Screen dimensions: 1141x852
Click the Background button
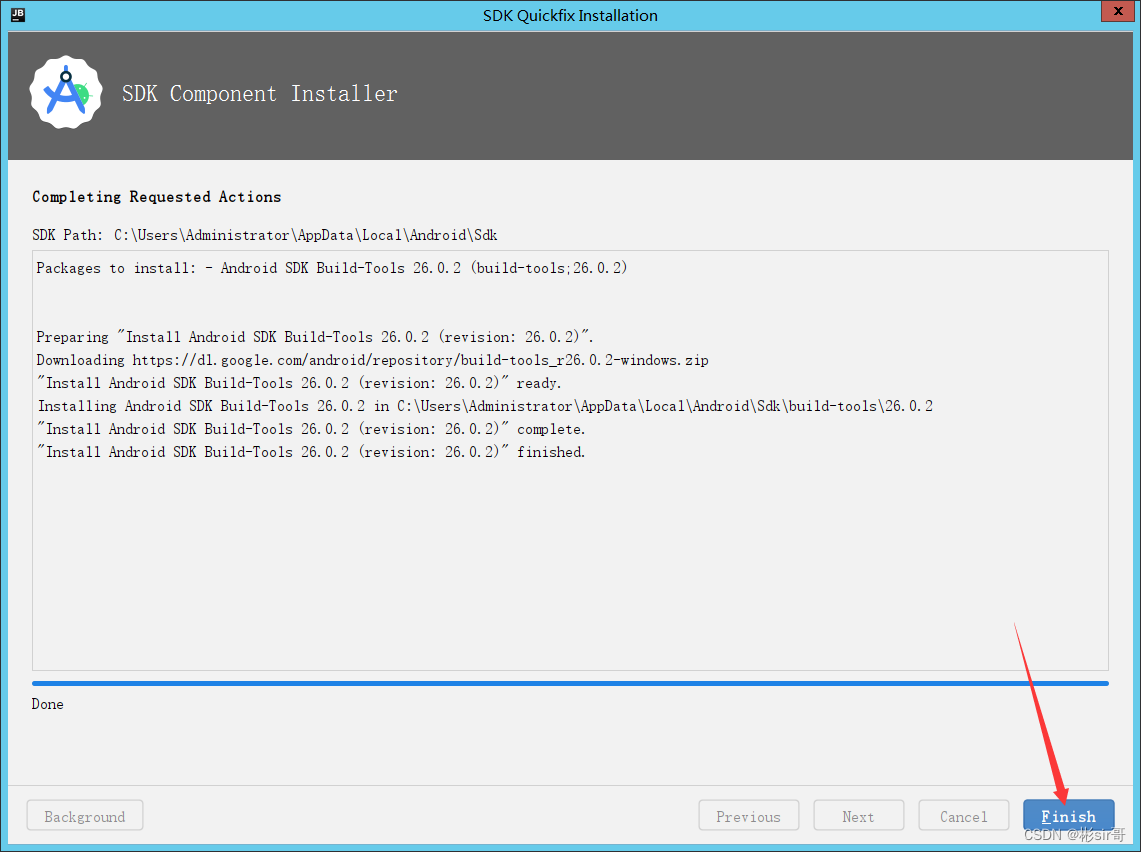(x=85, y=816)
